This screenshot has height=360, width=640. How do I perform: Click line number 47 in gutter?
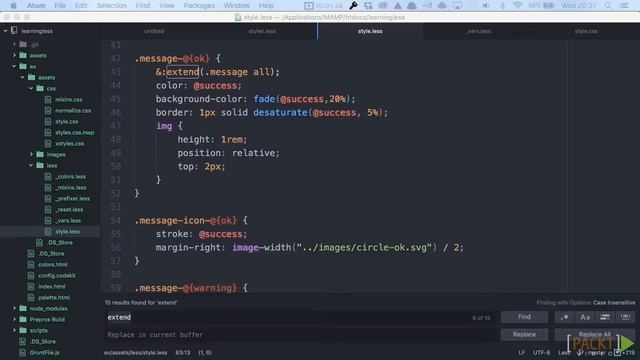[x=116, y=126]
